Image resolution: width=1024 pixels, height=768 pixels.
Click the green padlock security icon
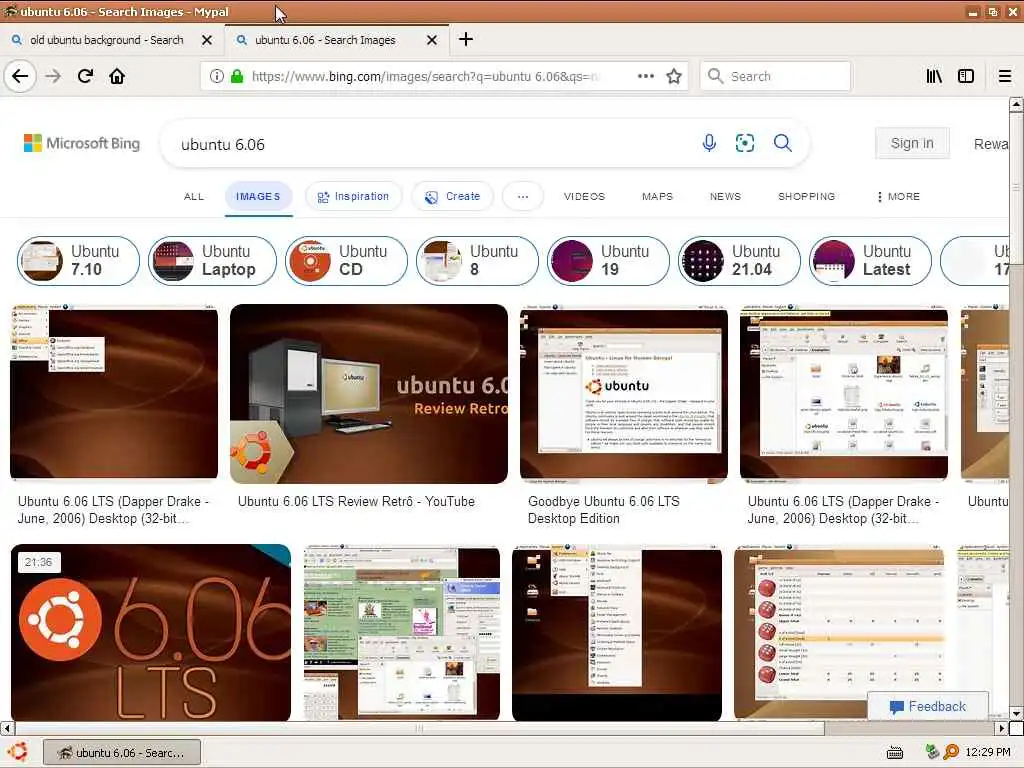[237, 76]
